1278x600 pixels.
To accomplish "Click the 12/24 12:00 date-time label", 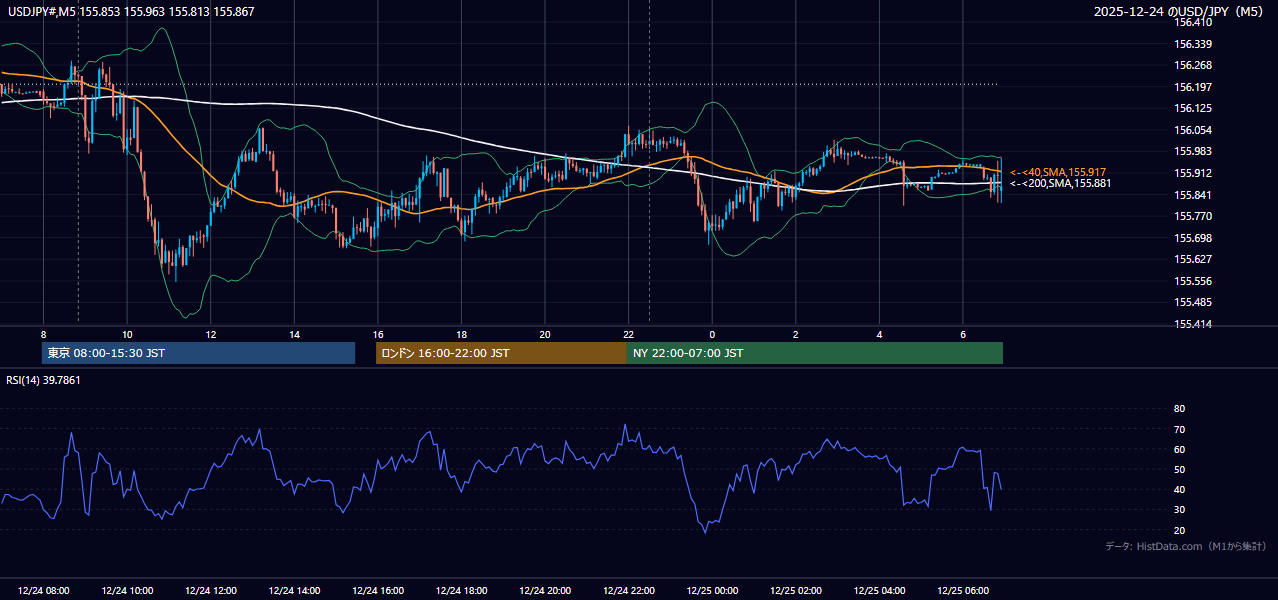I will 210,591.
